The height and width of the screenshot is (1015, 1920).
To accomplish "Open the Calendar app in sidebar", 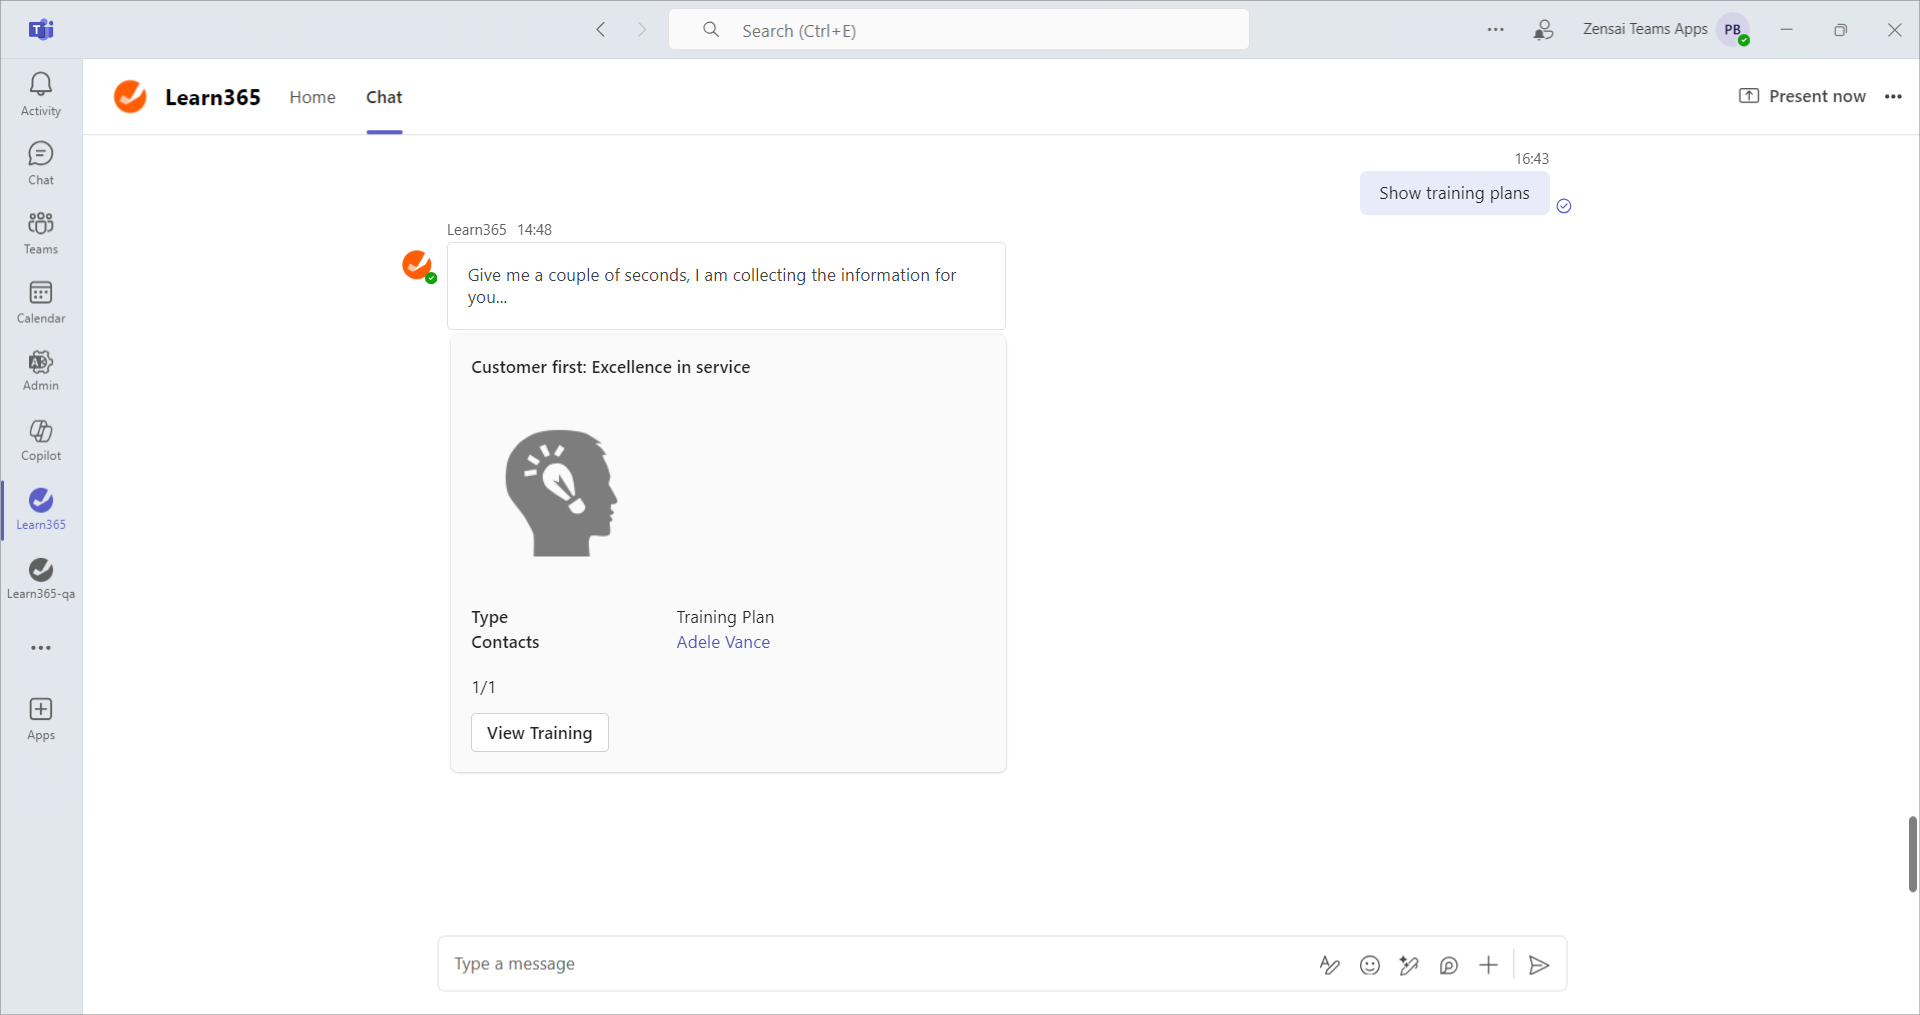I will 41,302.
